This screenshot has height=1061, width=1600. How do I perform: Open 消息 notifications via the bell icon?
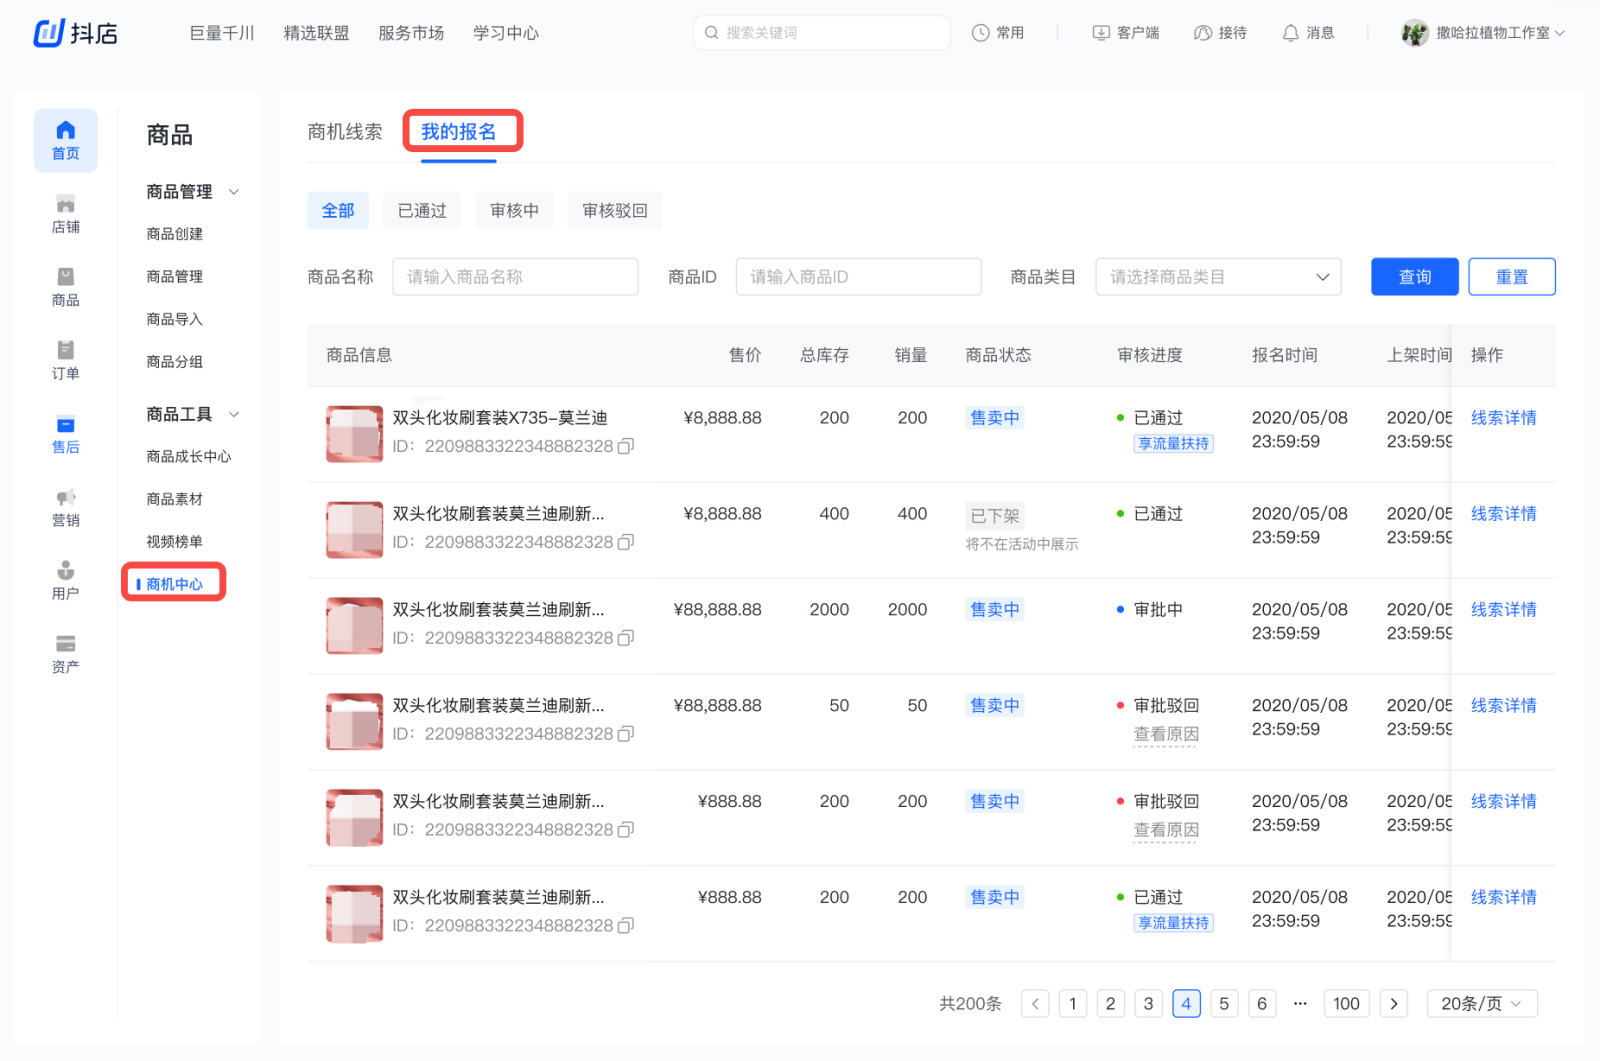coord(1290,32)
